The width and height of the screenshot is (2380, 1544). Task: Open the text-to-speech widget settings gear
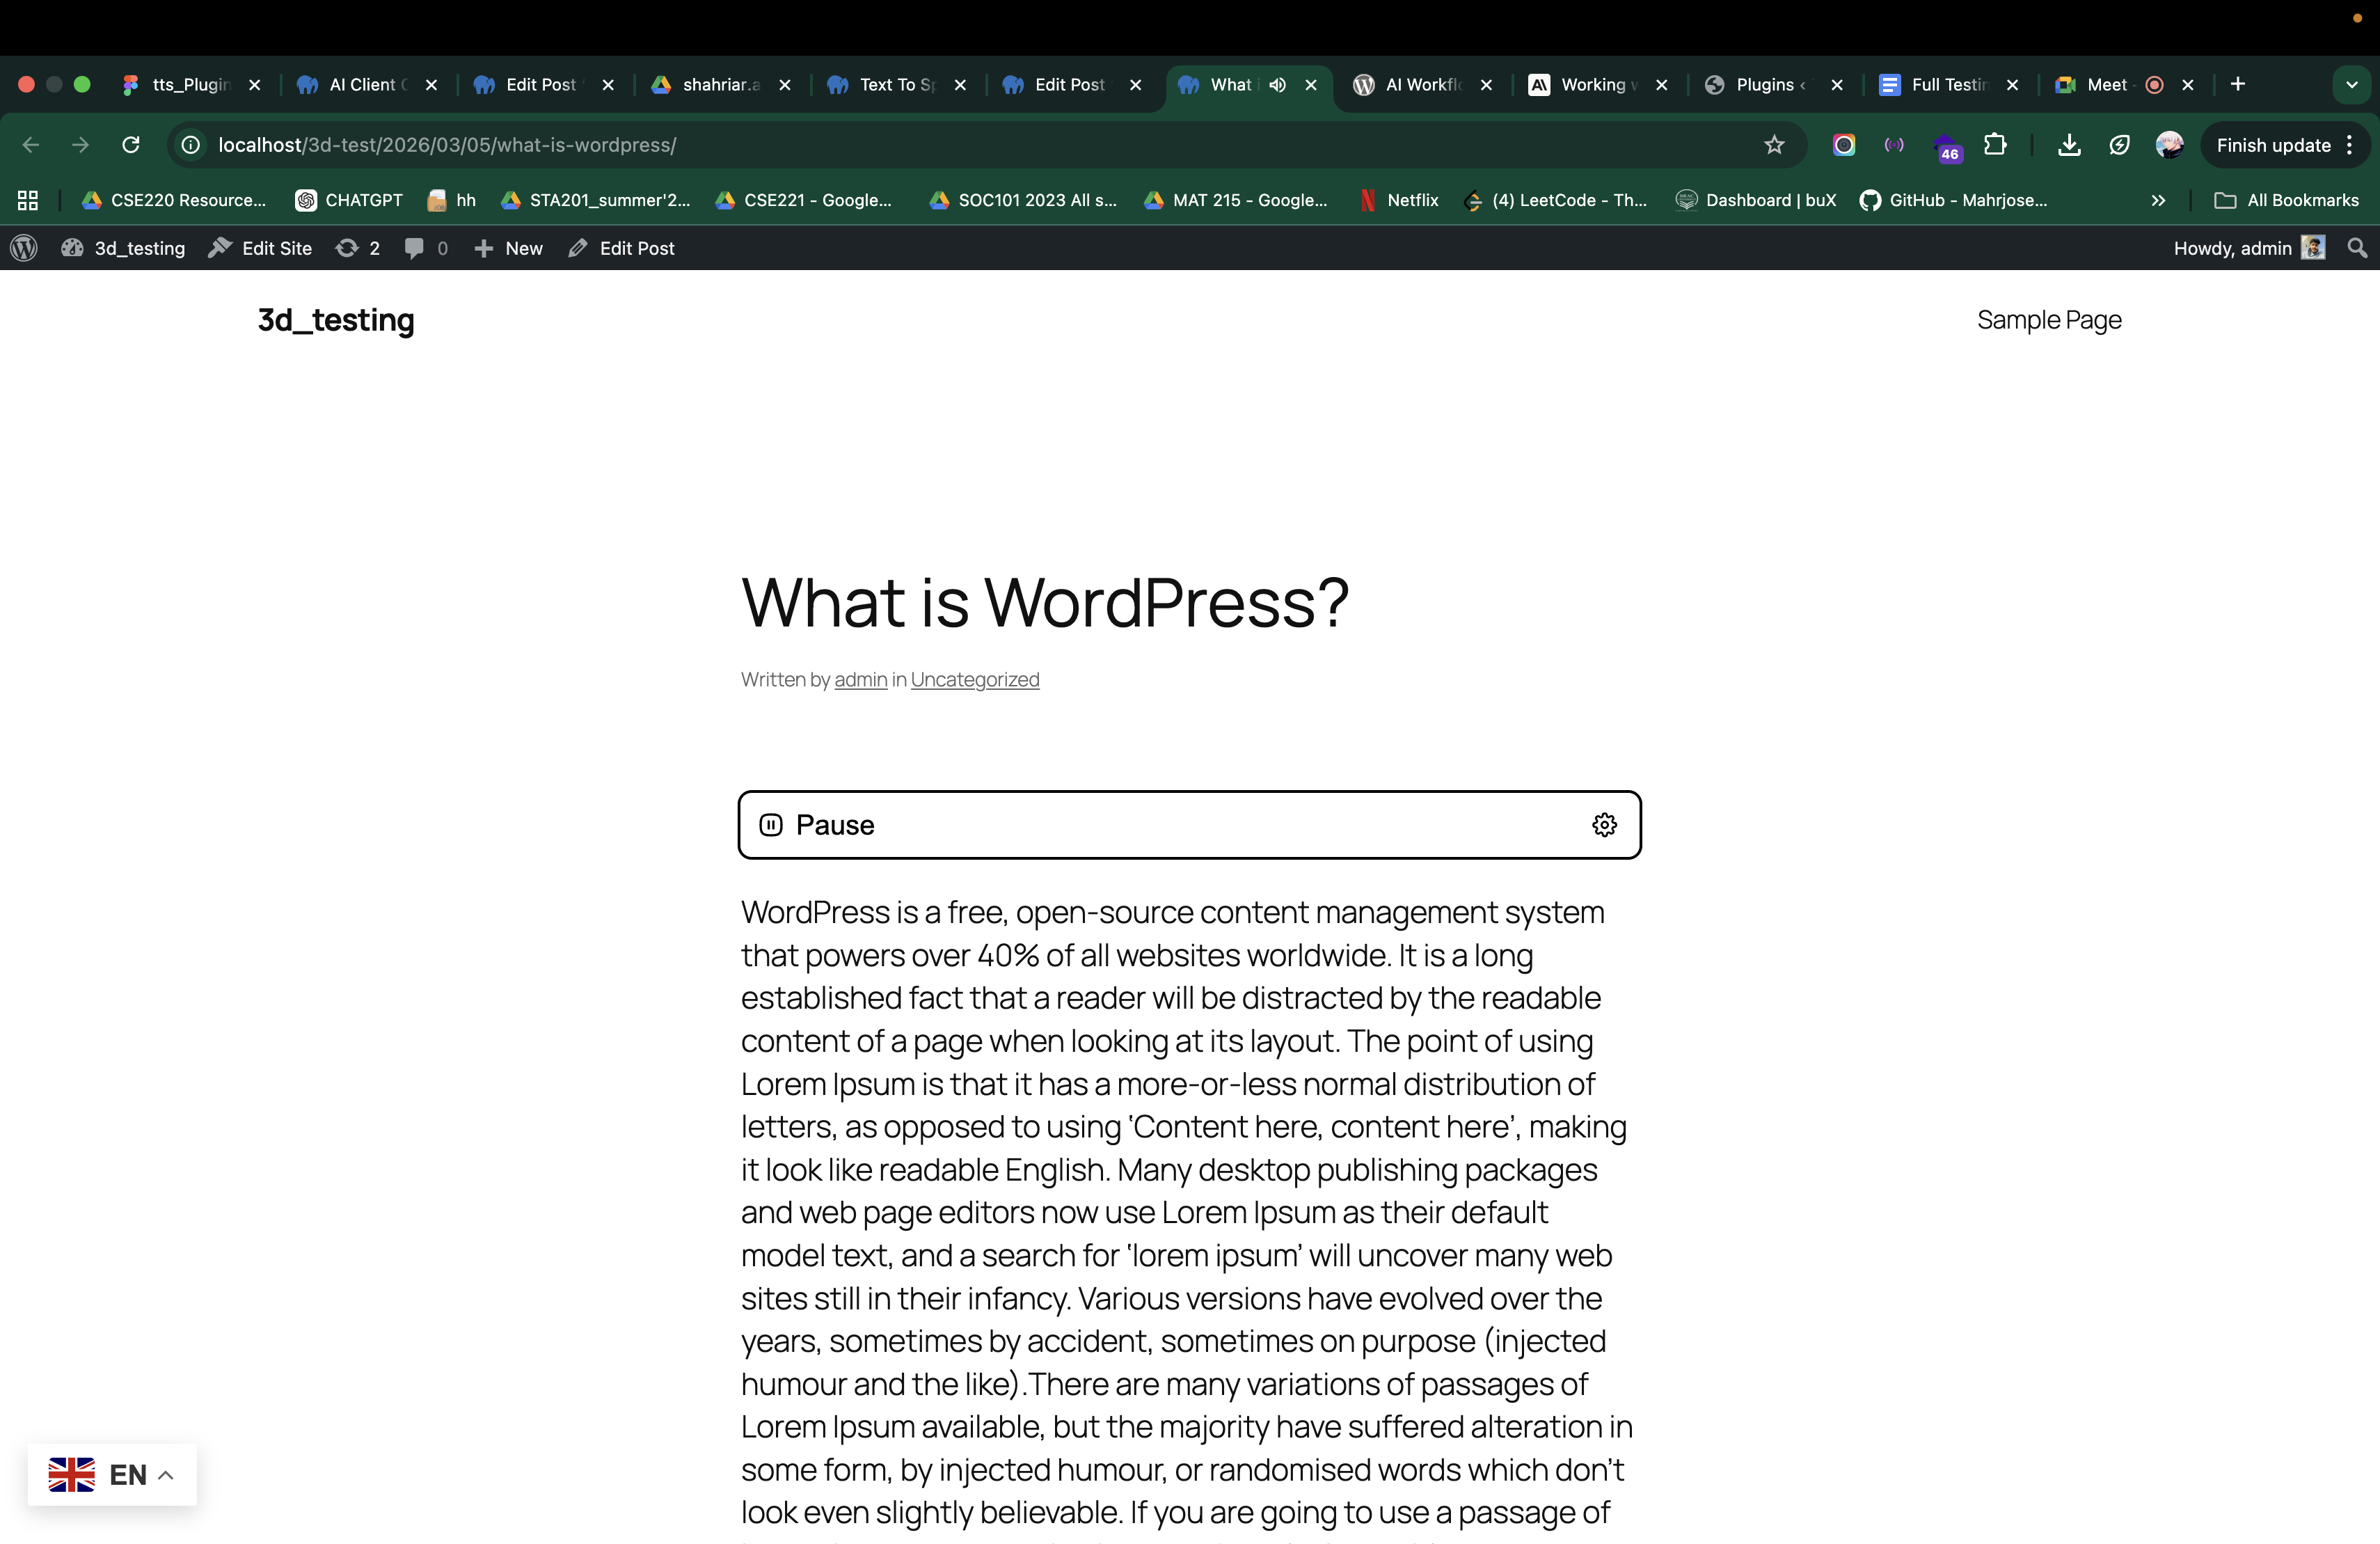[1604, 824]
